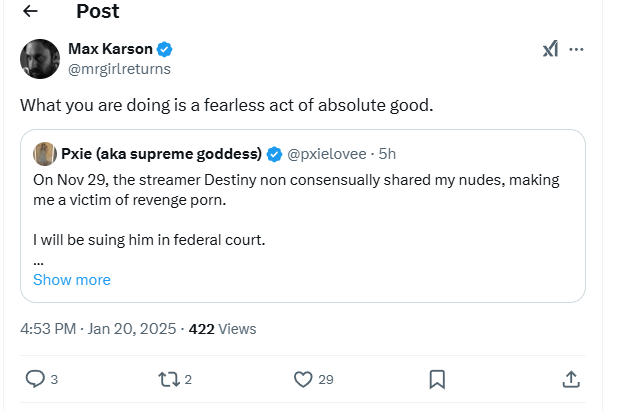
Task: Like the post with heart icon
Action: coord(303,380)
